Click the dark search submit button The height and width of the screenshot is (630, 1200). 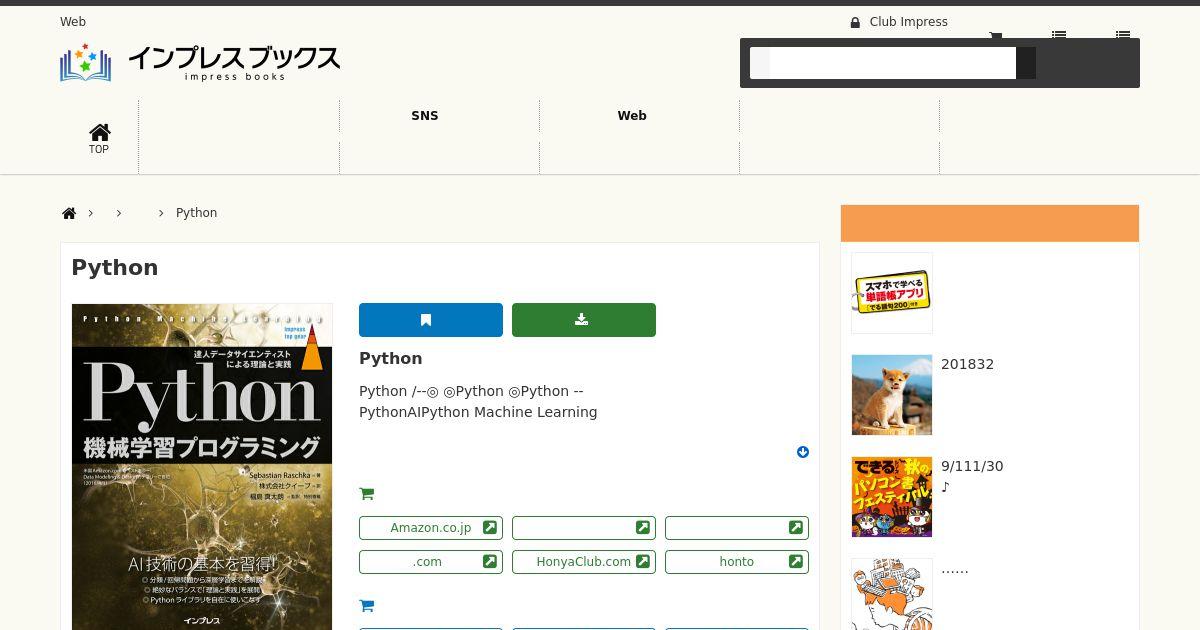point(1026,63)
